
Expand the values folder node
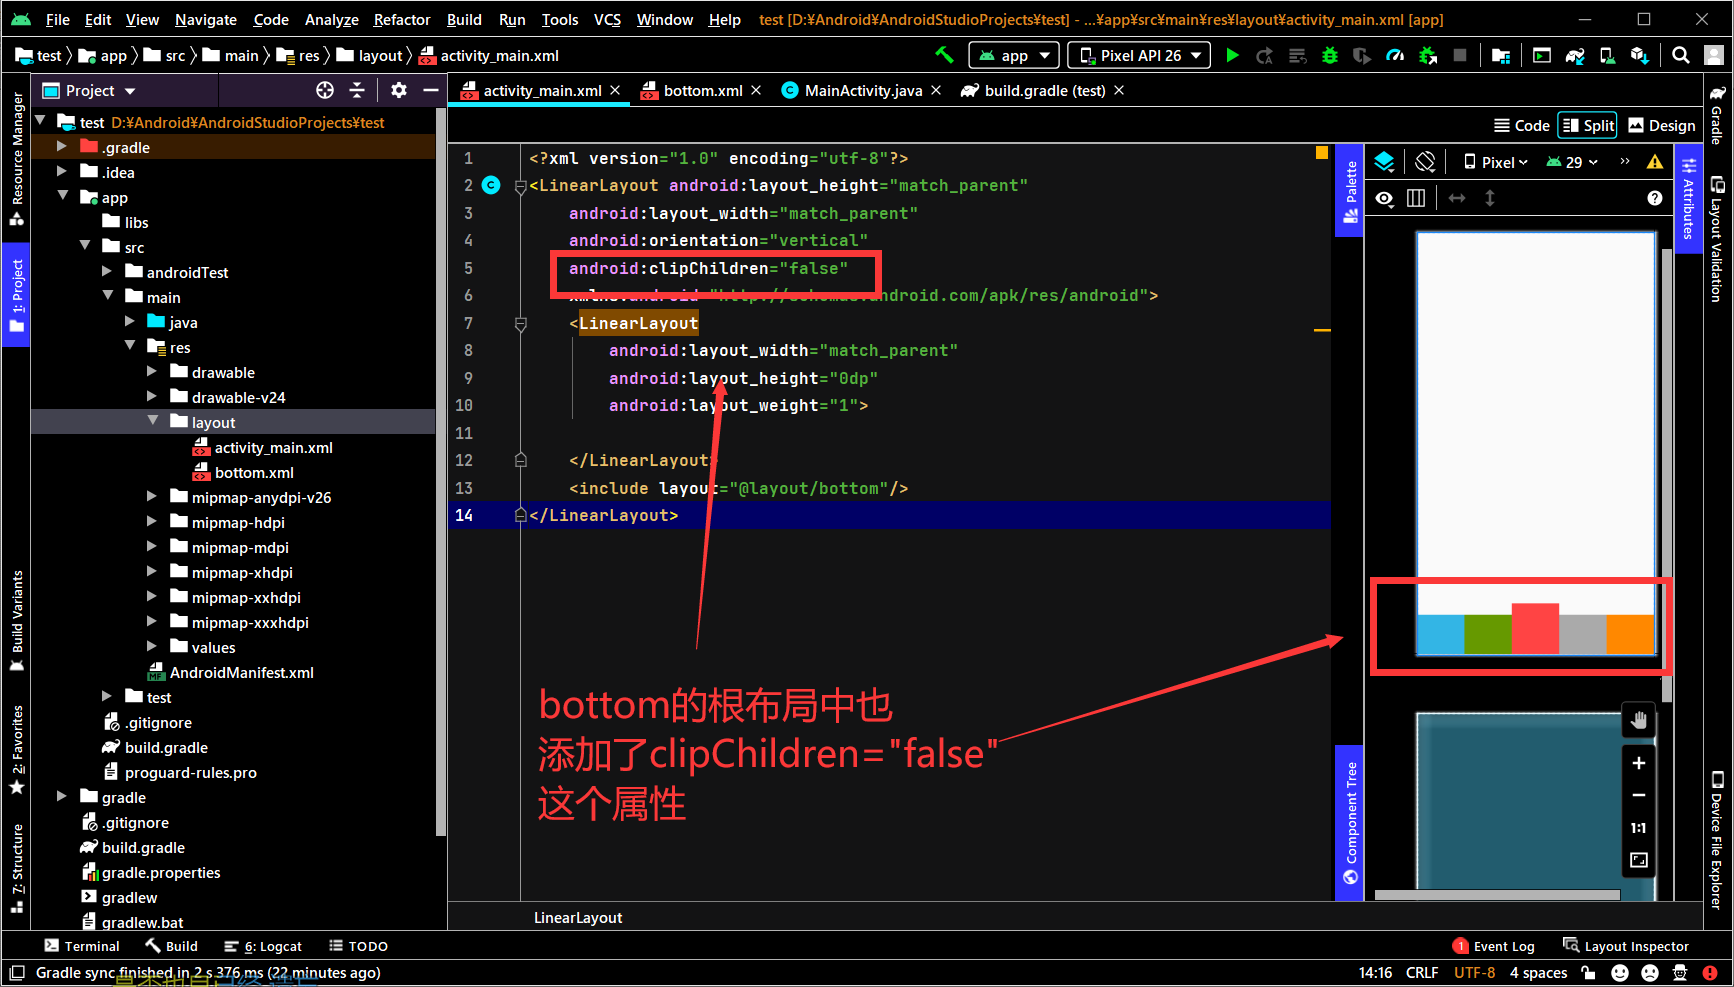click(x=152, y=647)
